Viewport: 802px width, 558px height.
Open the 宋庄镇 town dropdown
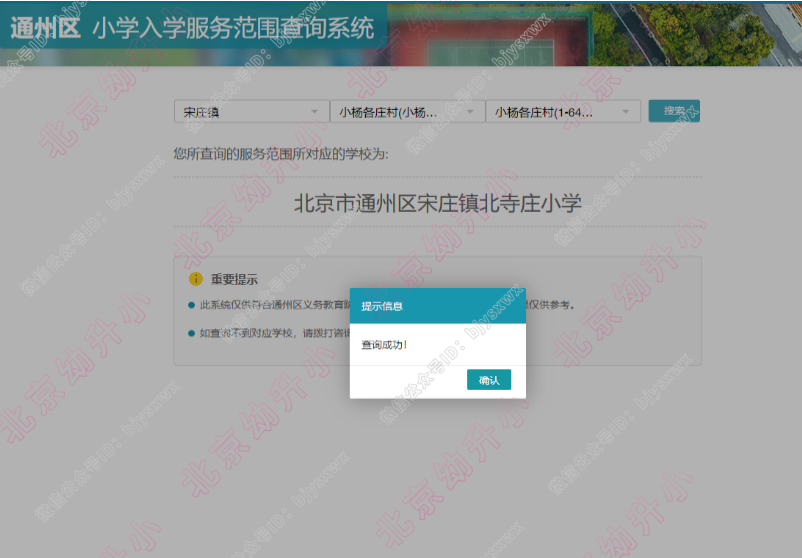point(251,112)
